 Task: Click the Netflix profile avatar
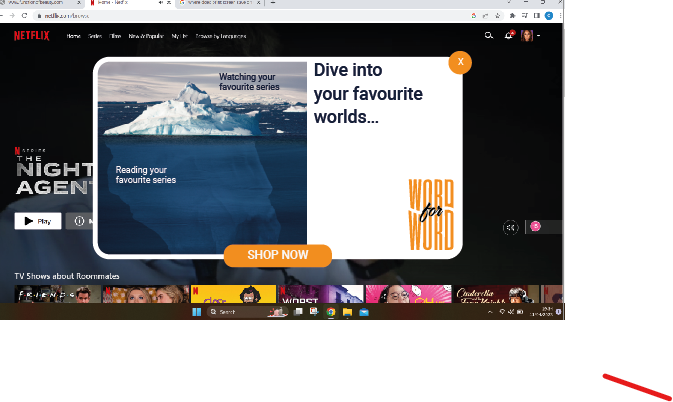[x=527, y=36]
